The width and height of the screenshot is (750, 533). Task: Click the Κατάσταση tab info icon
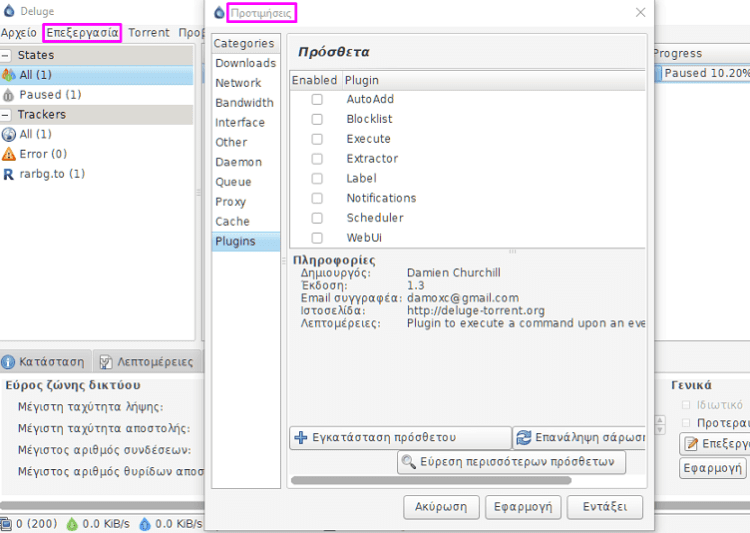pos(8,362)
